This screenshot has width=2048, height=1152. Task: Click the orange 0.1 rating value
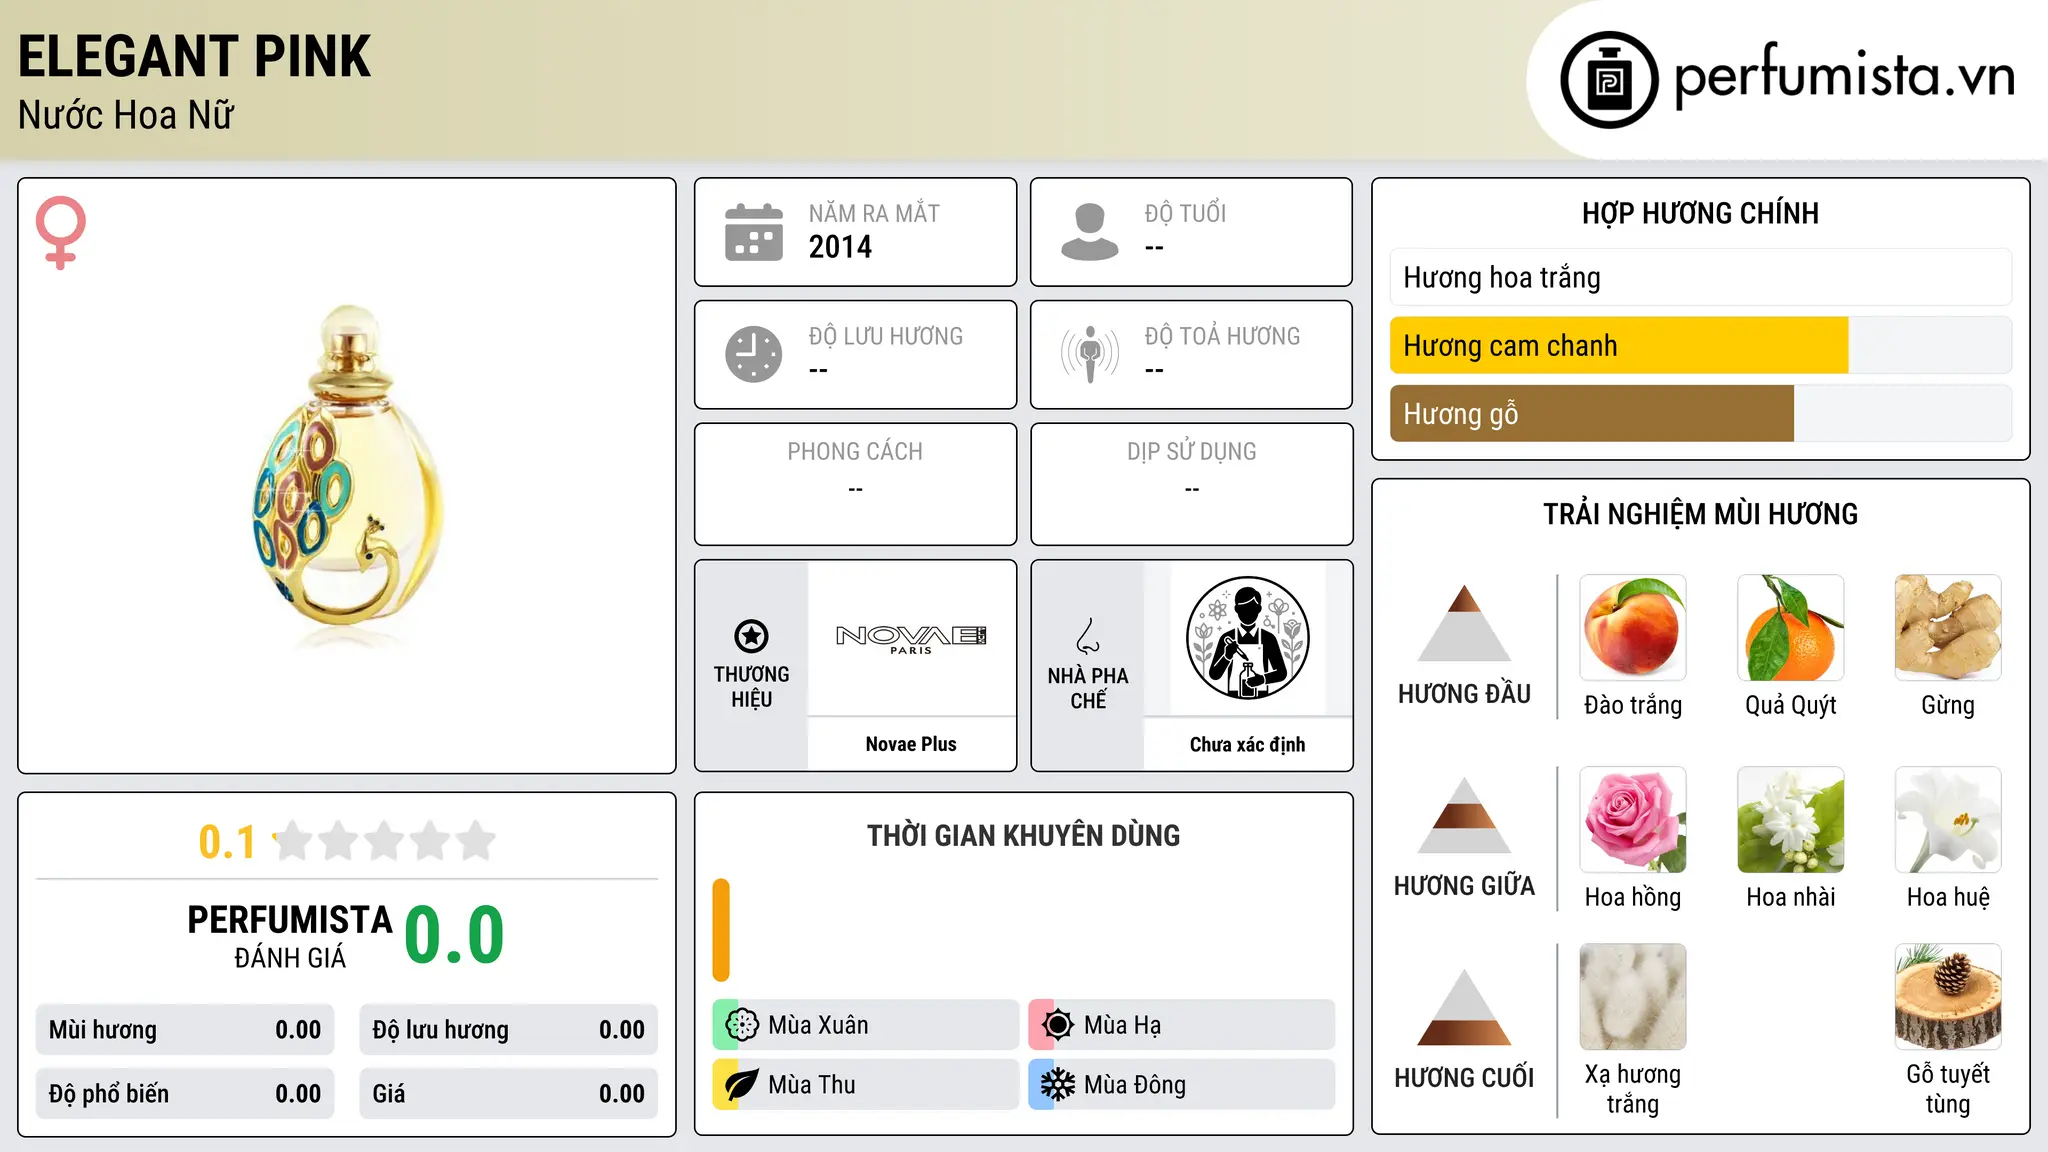click(227, 842)
